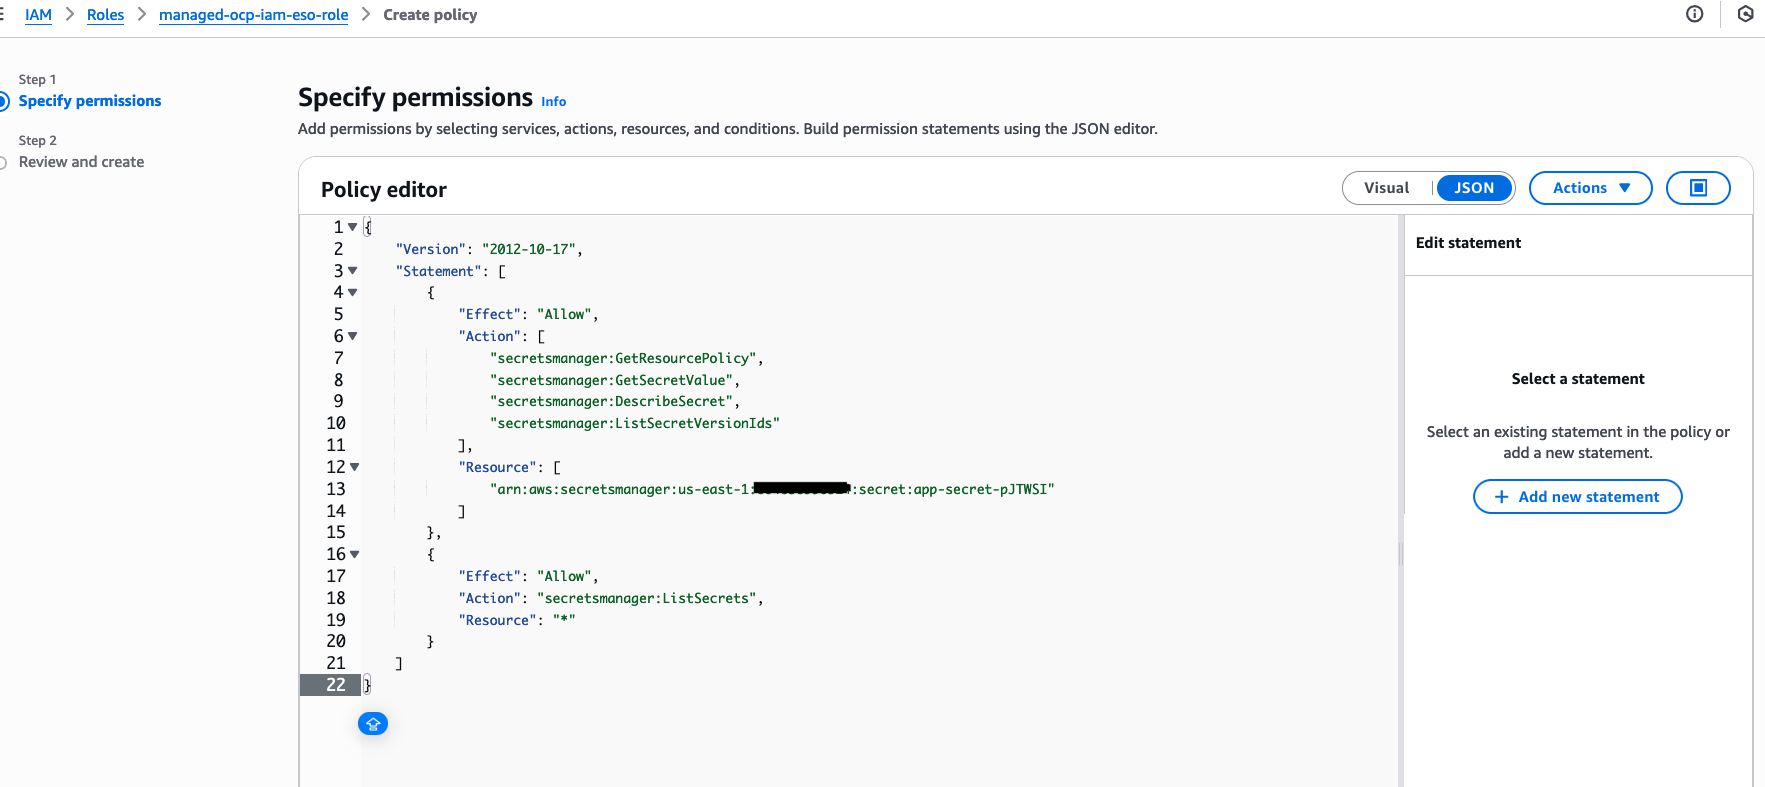Switch policy editor to Visual mode
Screen dimensions: 1765x787
1386,188
